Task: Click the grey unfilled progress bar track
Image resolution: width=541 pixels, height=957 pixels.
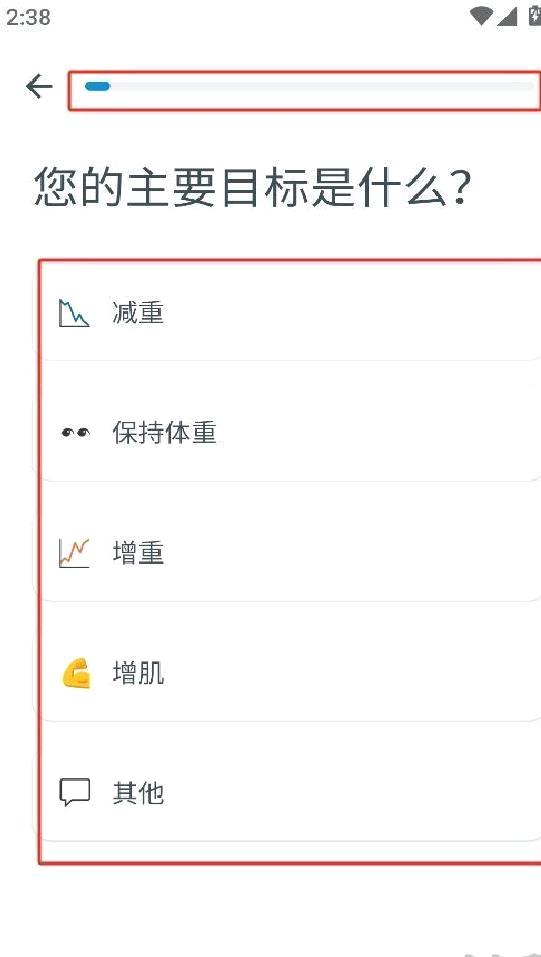Action: 322,87
